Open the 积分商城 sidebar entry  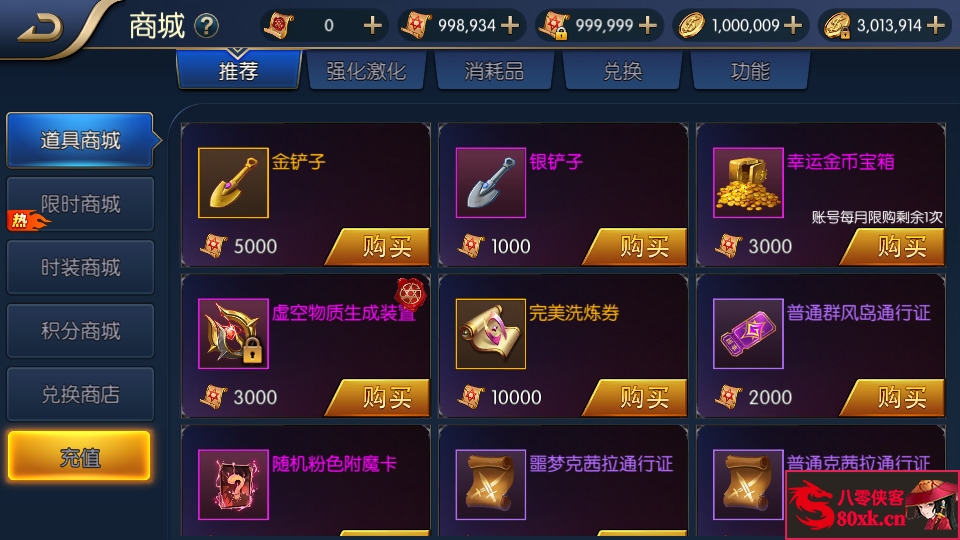point(80,331)
